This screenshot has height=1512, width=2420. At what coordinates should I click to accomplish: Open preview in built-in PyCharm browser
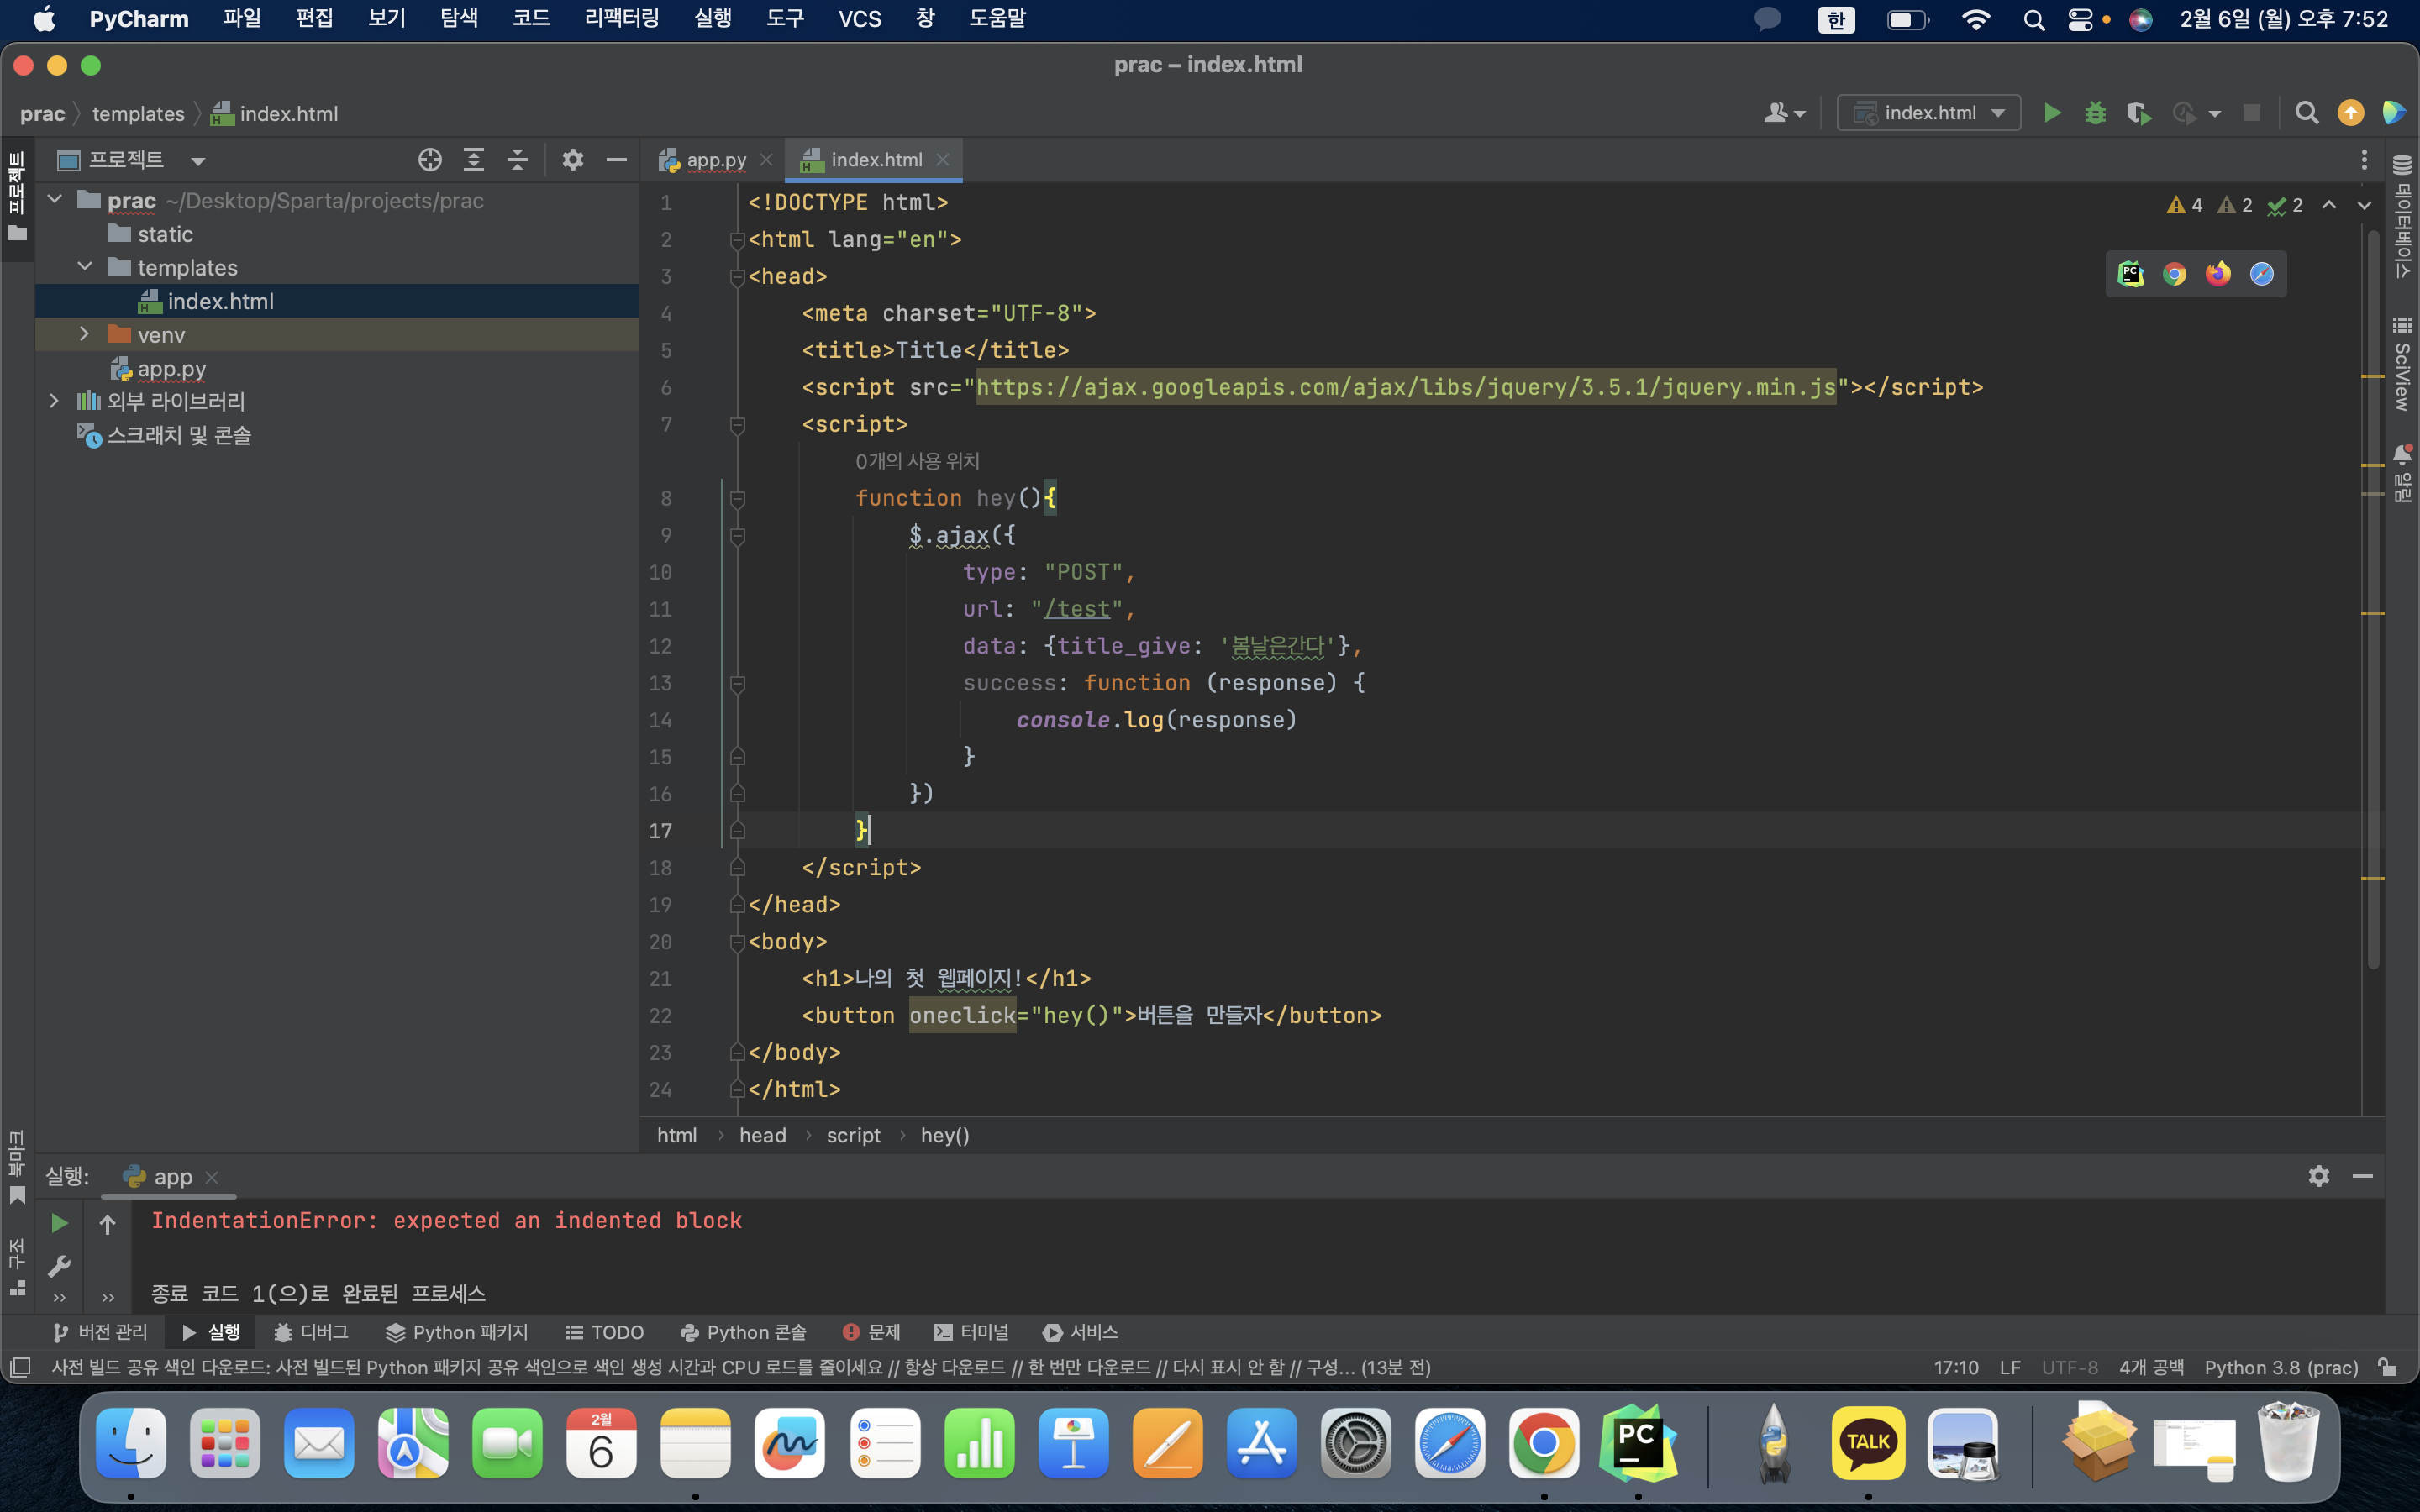[2131, 274]
